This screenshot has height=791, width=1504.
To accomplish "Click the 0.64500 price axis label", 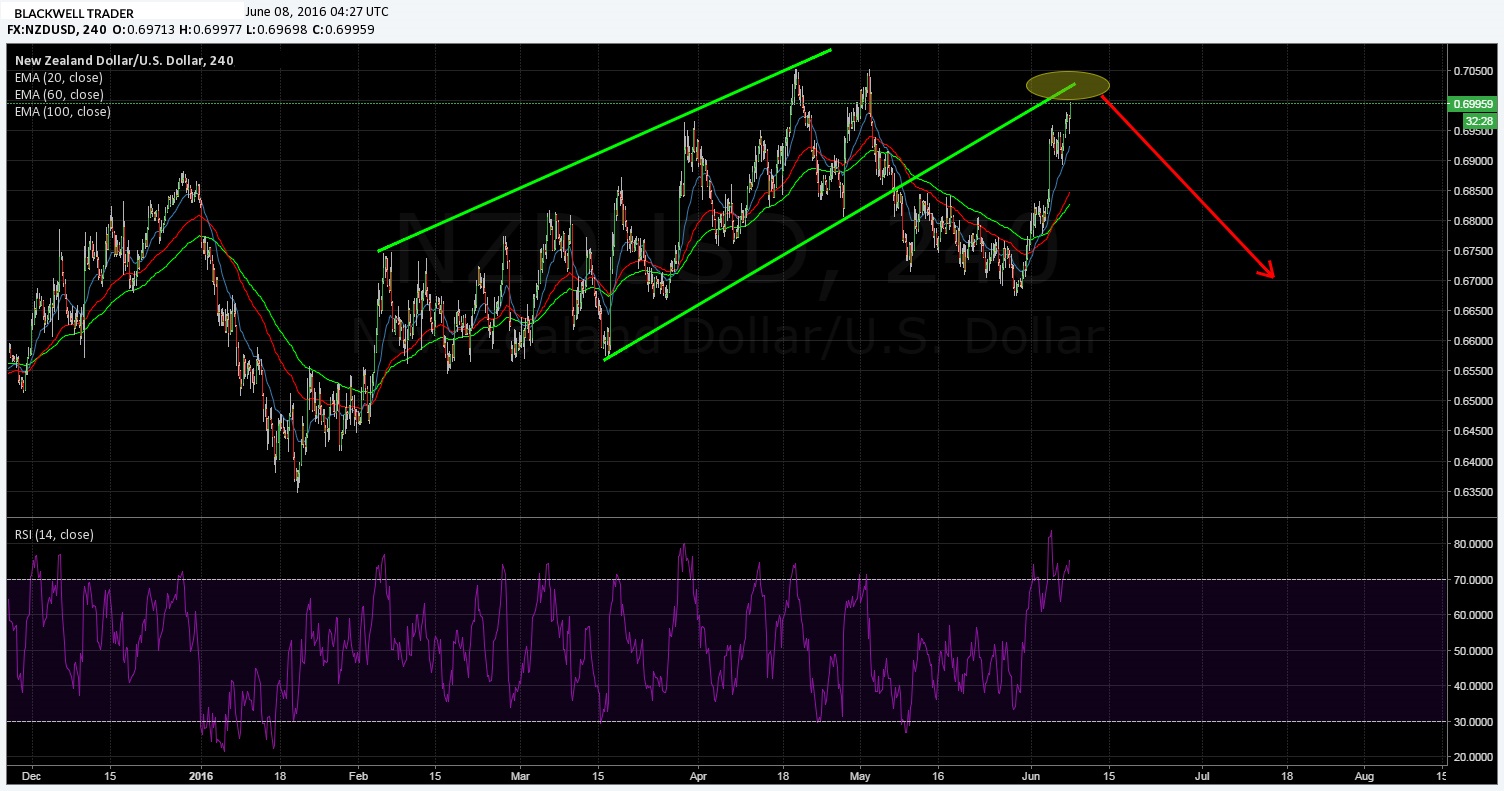I will tap(1472, 432).
